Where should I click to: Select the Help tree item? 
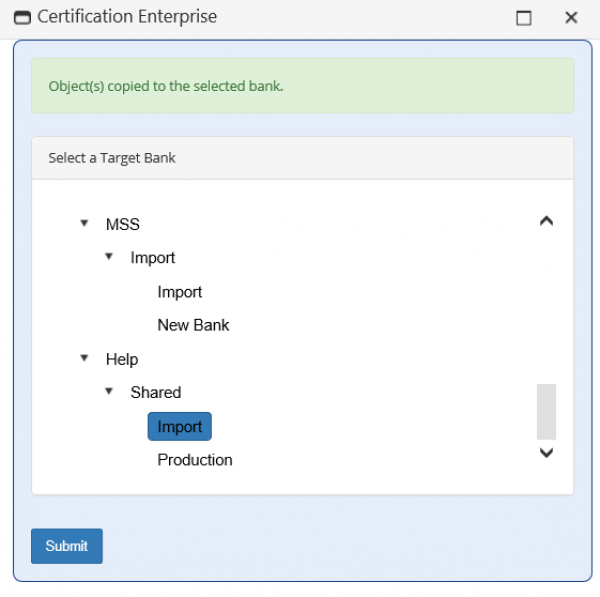click(122, 359)
